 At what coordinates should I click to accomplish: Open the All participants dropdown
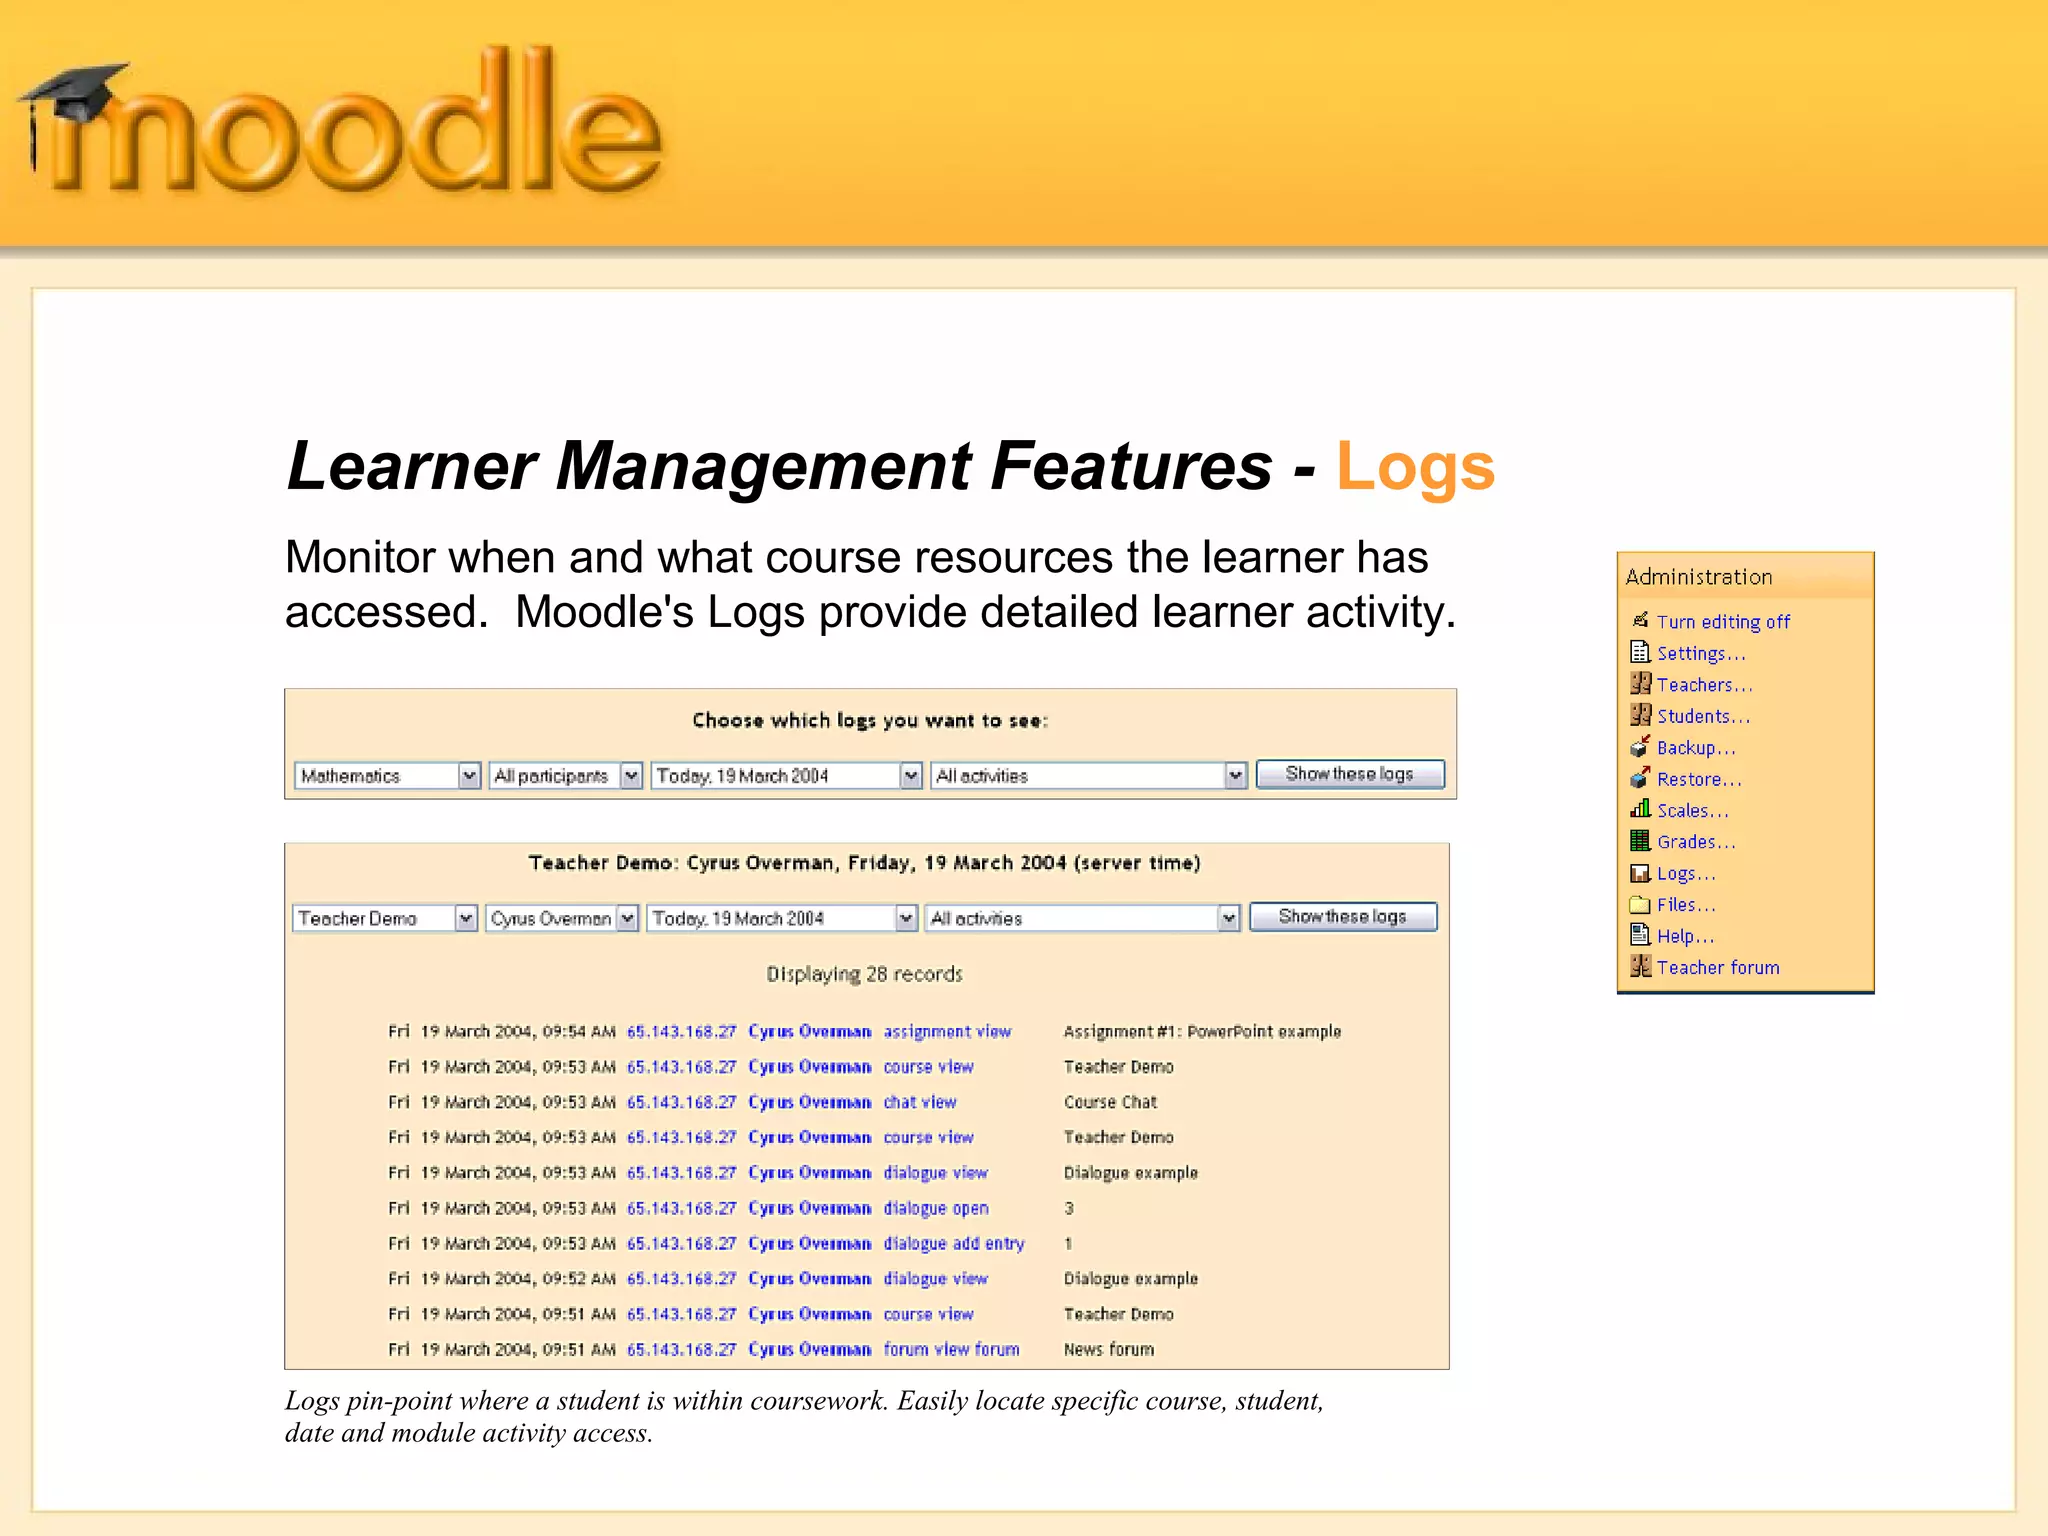pyautogui.click(x=565, y=775)
